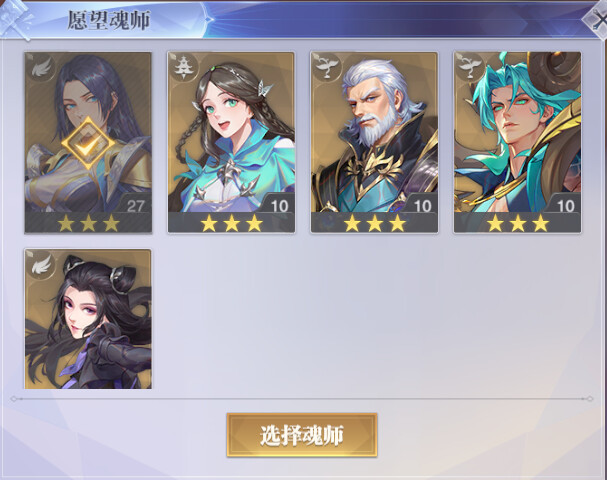Viewport: 607px width, 480px height.
Task: Select the teal-haired horned hero card
Action: point(518,142)
